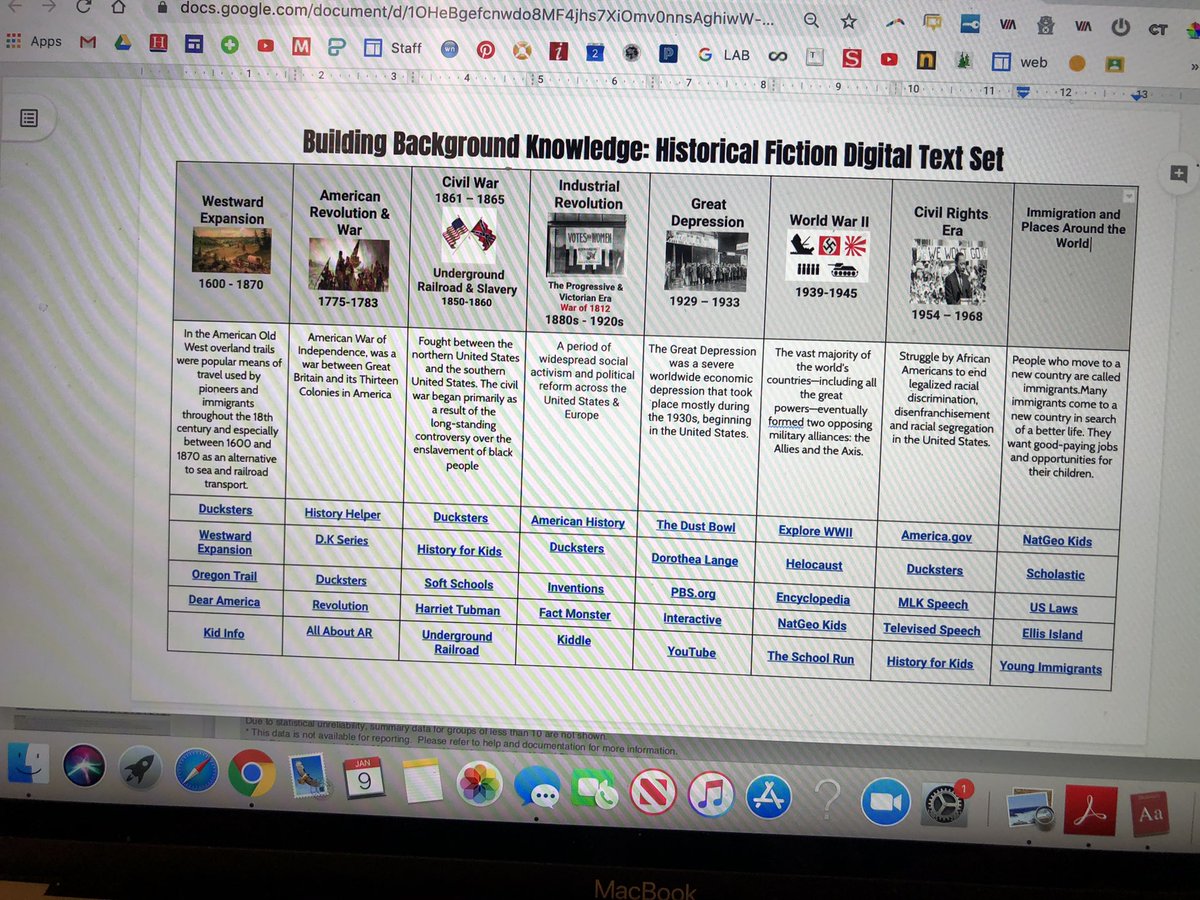
Task: Show the document outline panel
Action: pos(28,118)
